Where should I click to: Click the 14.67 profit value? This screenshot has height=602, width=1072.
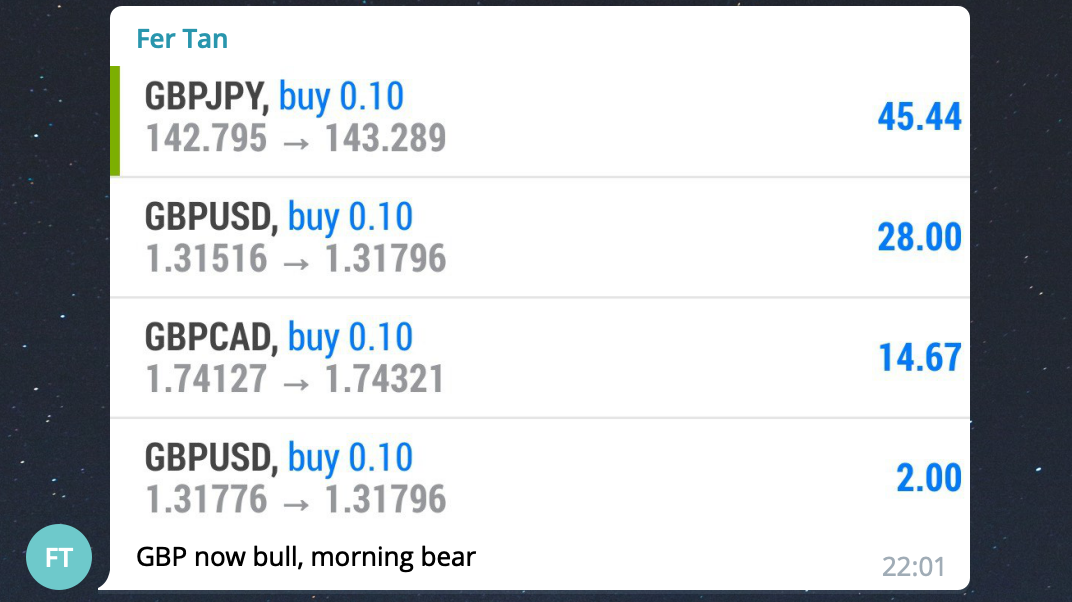920,357
